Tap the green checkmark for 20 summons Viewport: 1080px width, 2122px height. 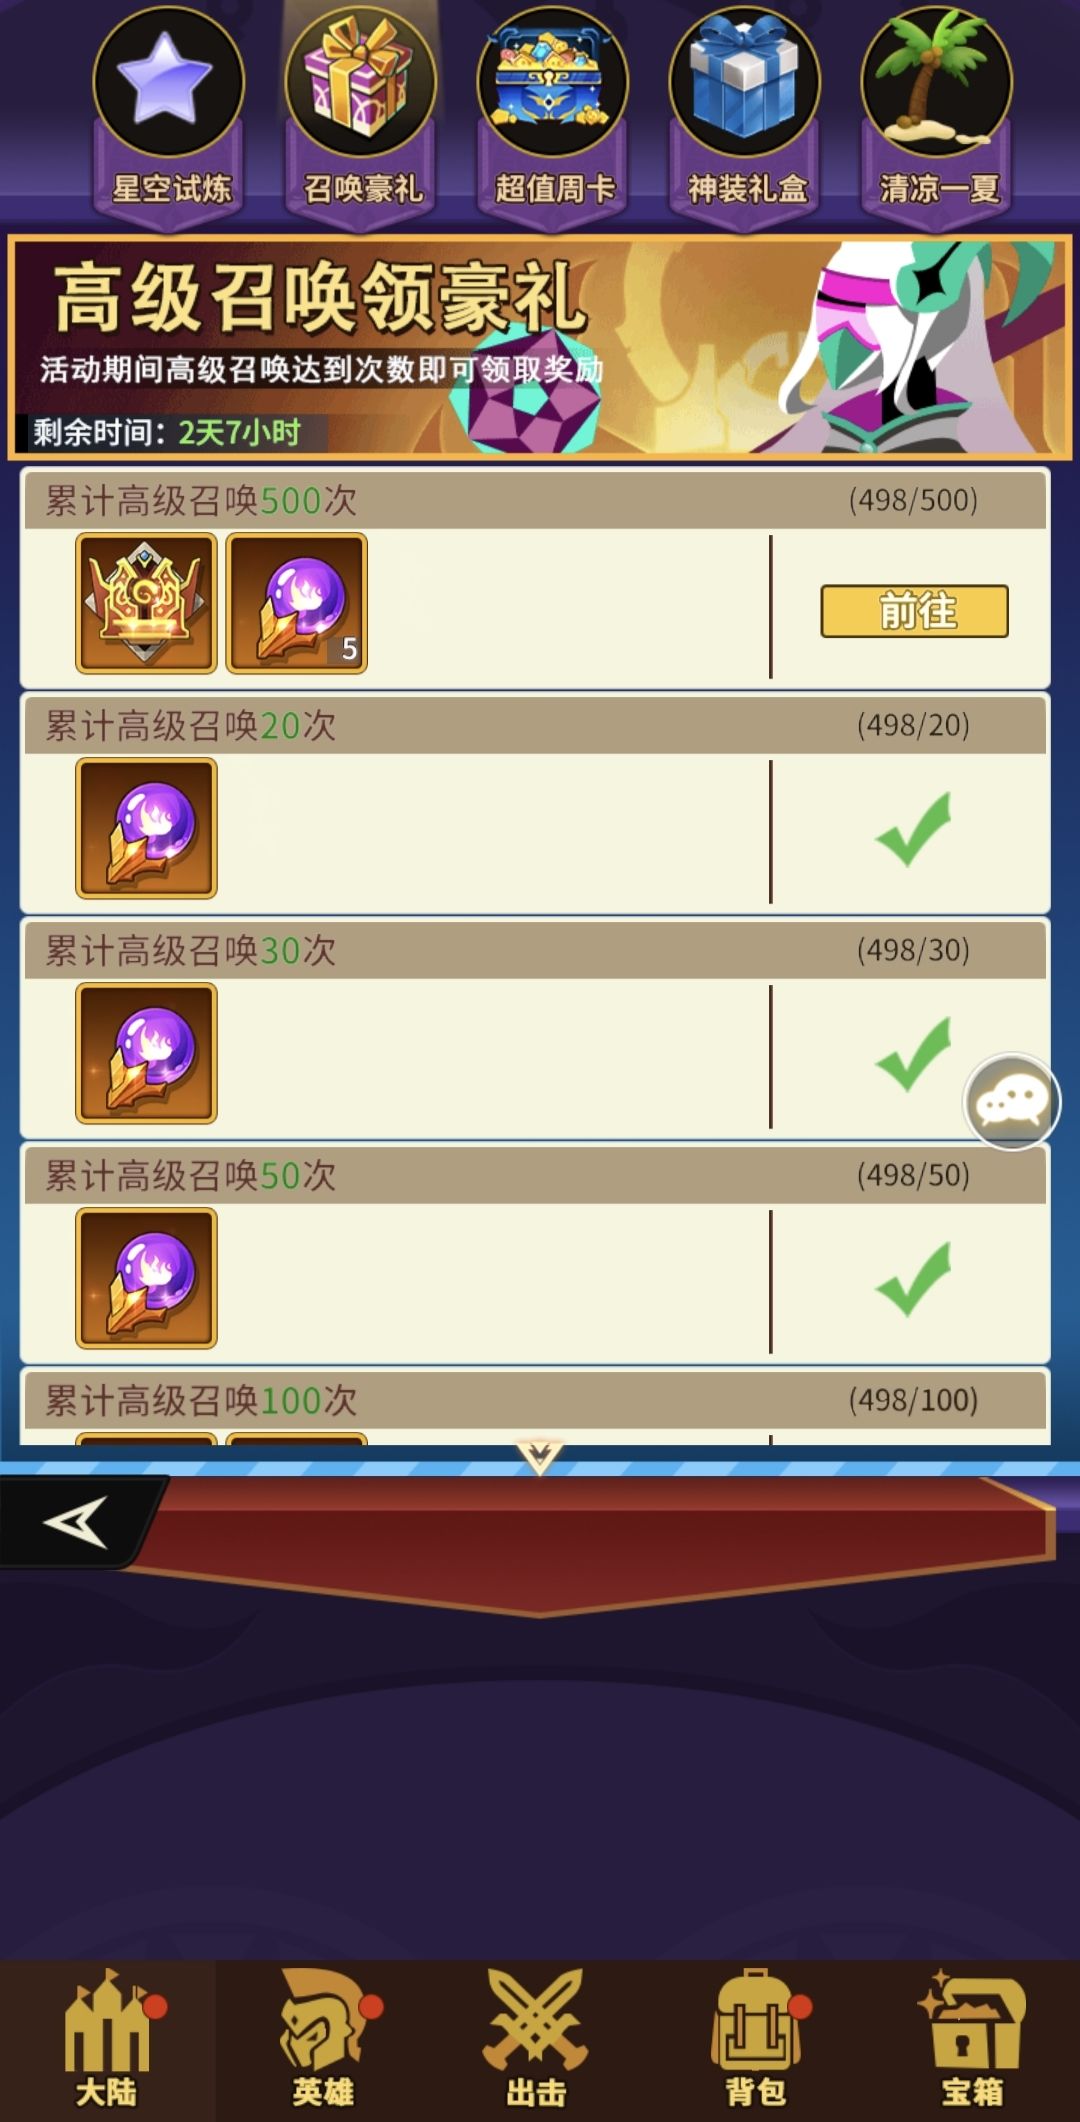pyautogui.click(x=913, y=829)
